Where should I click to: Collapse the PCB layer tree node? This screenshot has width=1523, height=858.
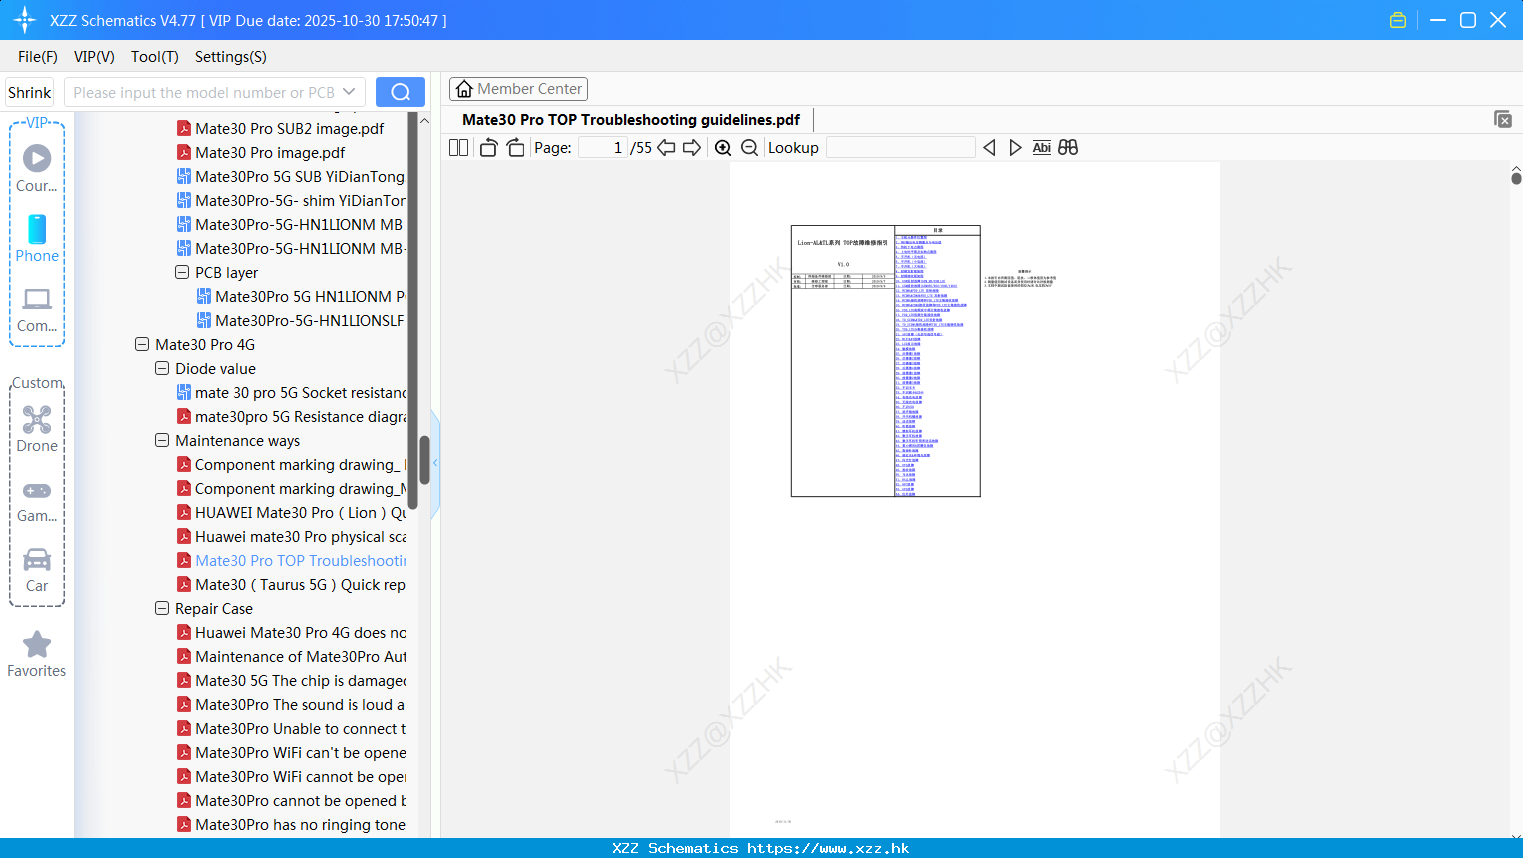182,272
